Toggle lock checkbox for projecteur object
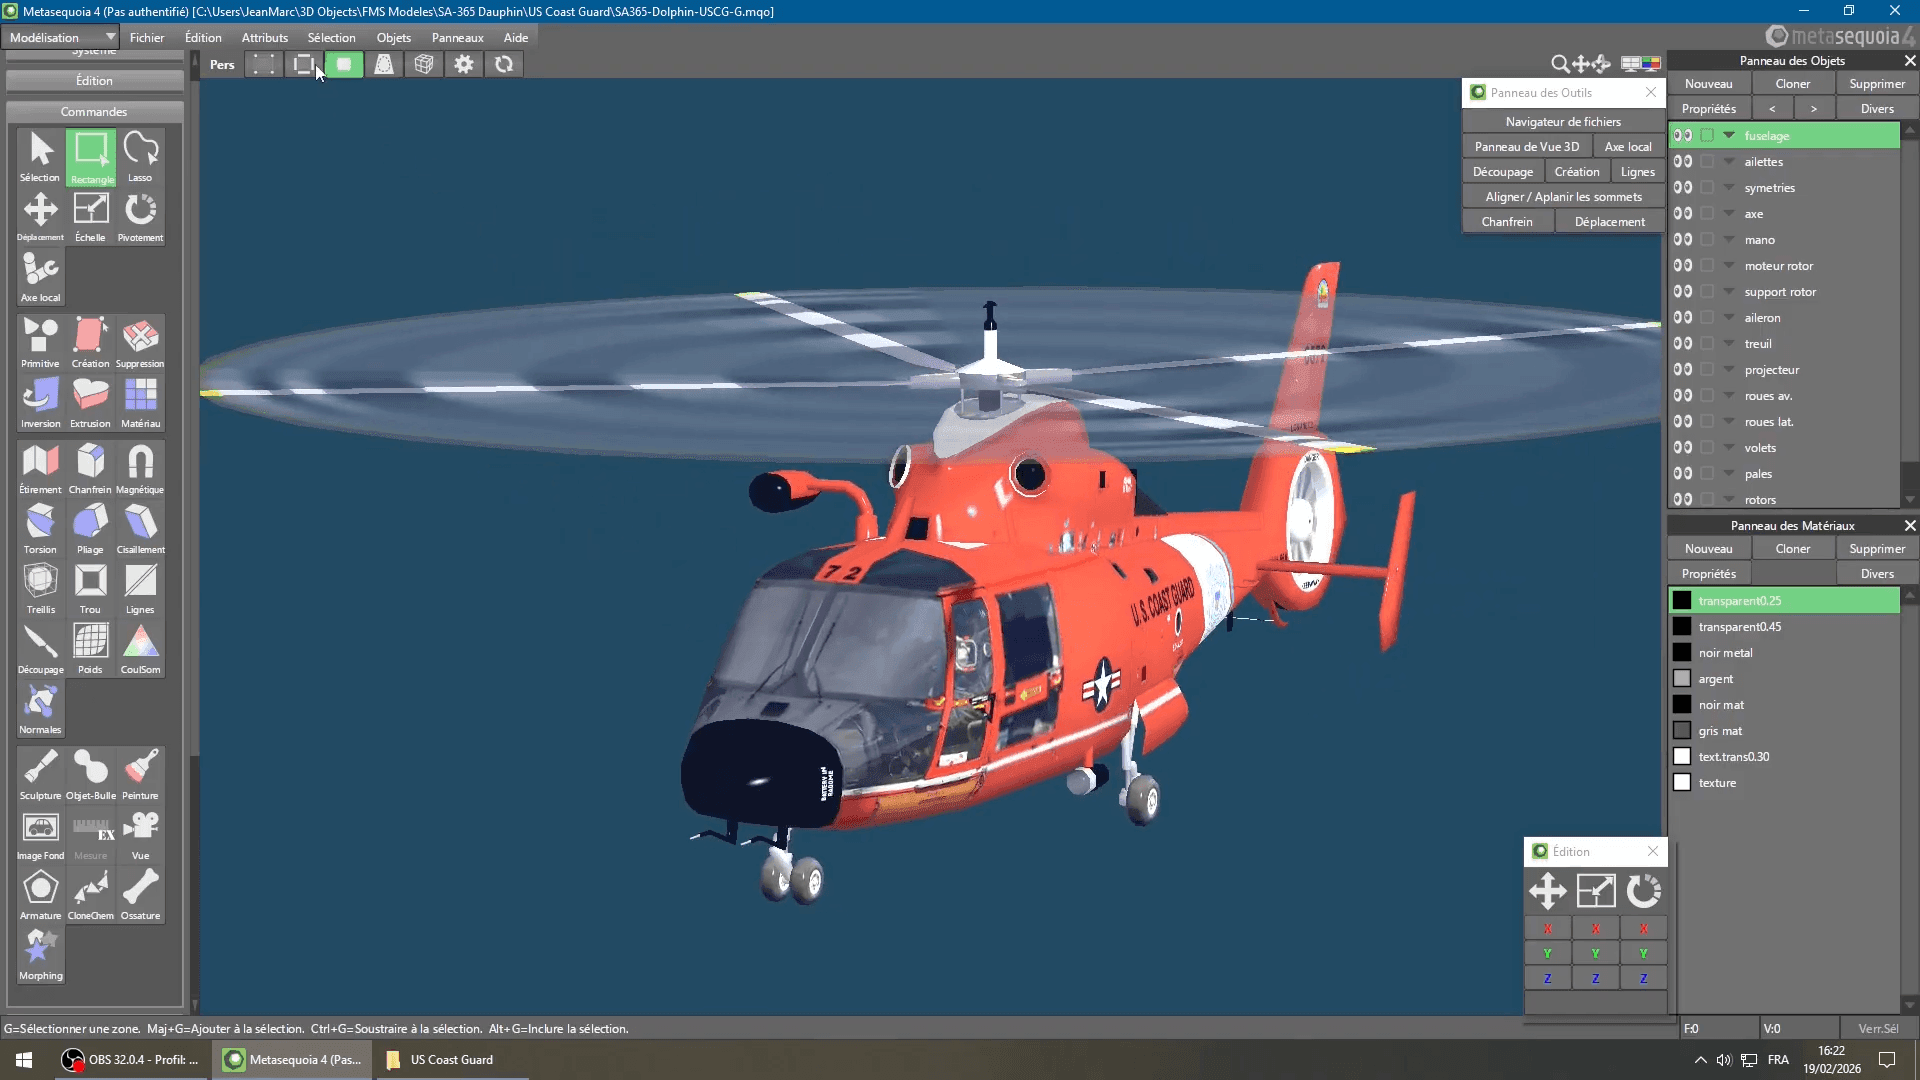The width and height of the screenshot is (1920, 1080). 1707,369
